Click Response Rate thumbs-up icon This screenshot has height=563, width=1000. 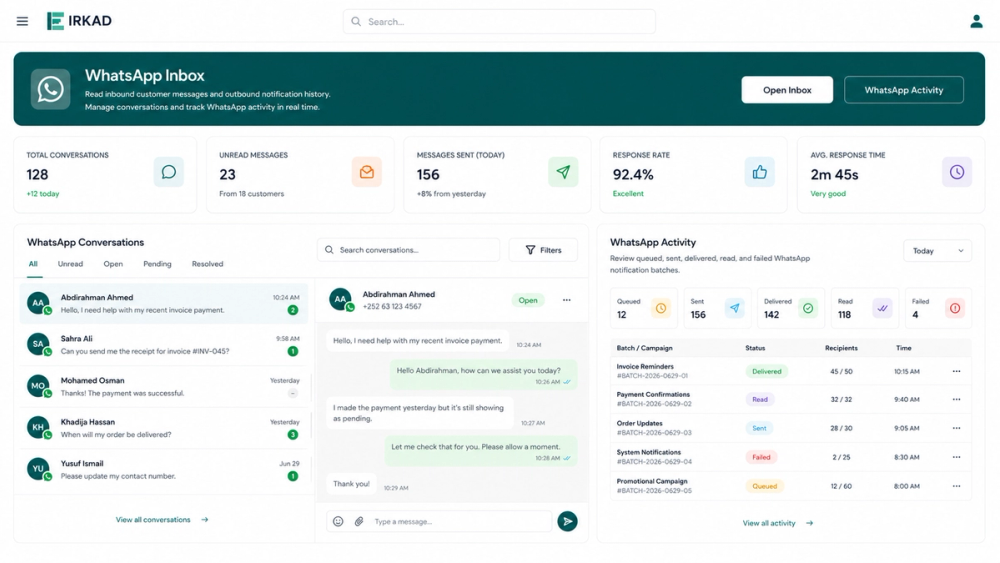760,172
